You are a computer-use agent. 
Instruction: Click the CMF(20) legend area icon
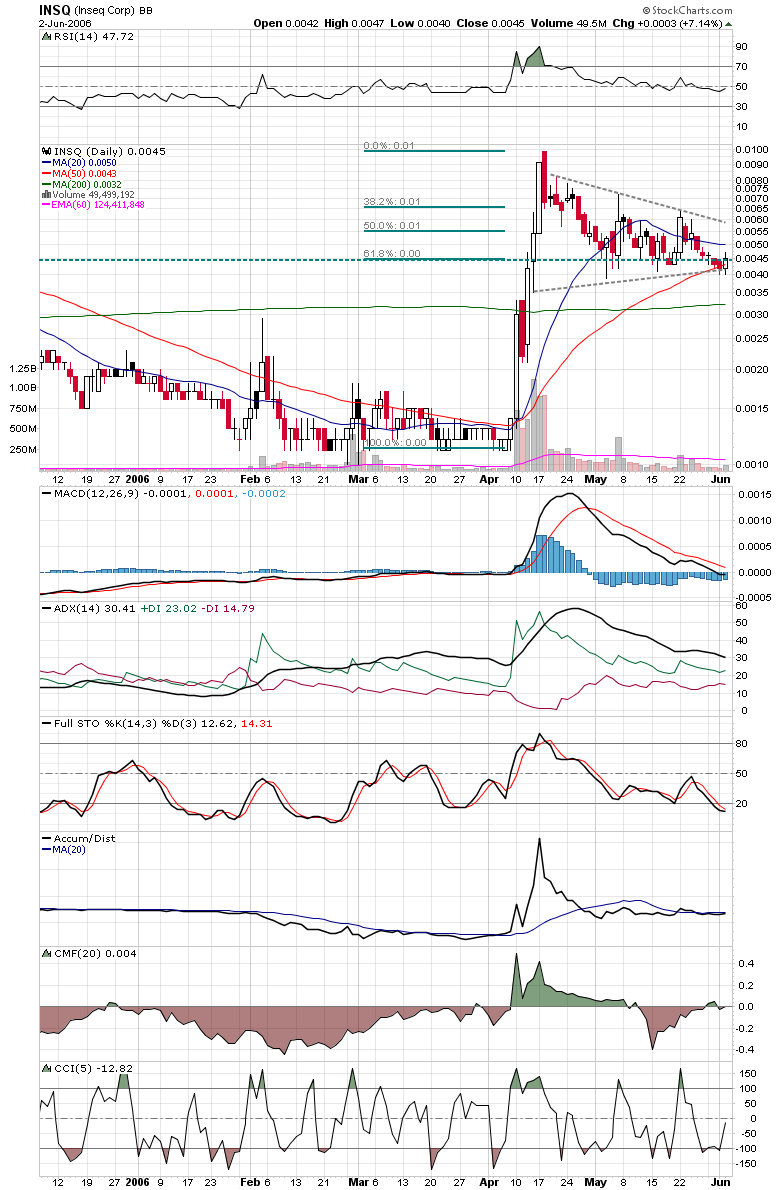click(x=45, y=953)
